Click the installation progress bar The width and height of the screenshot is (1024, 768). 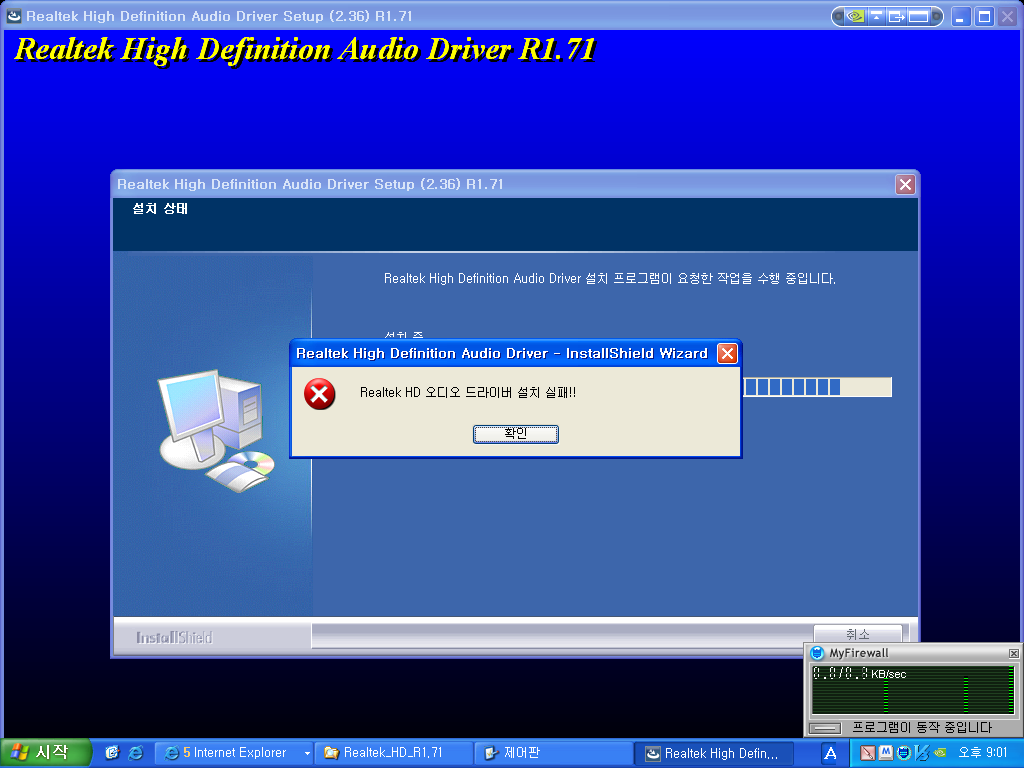coord(817,387)
